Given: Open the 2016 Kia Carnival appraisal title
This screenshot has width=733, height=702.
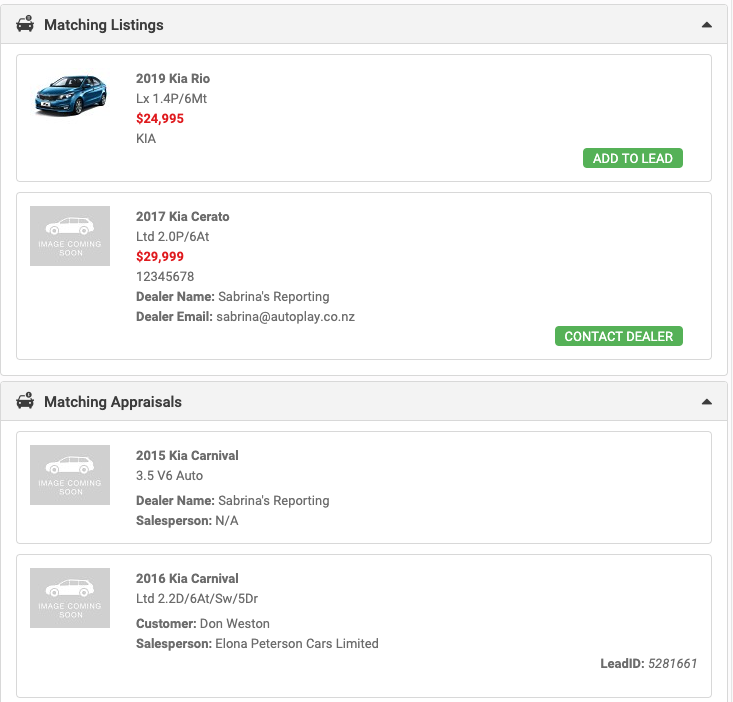Looking at the screenshot, I should click(x=187, y=579).
